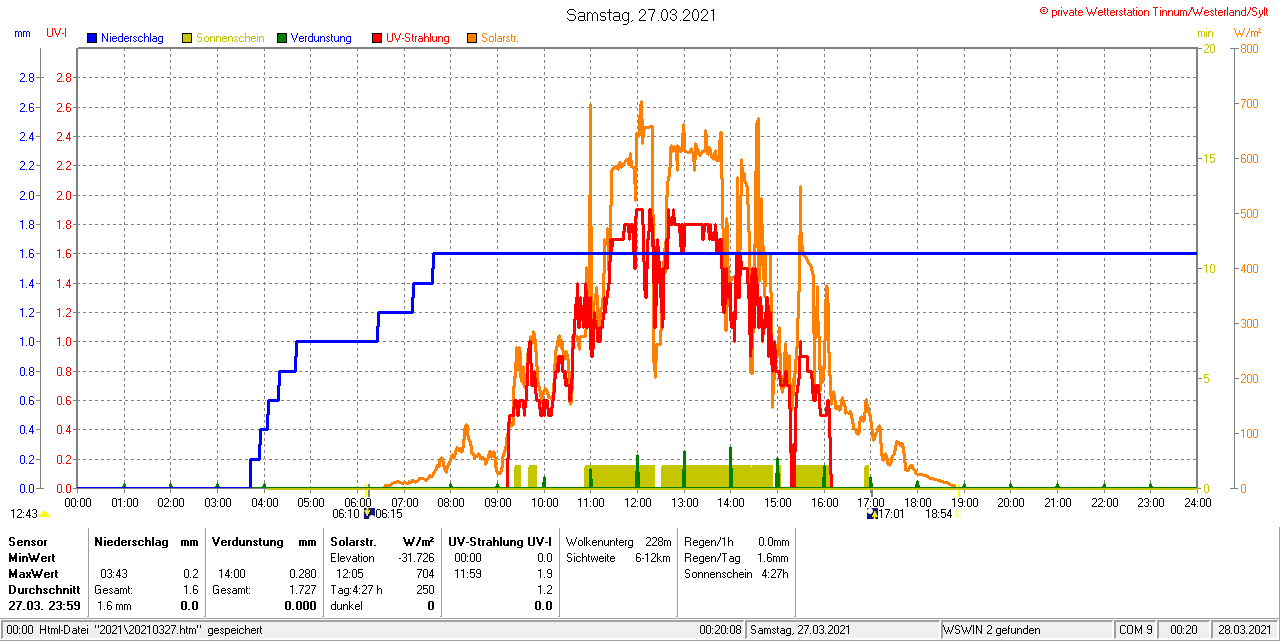Click the red UV-I axis unit label
1280x641 pixels.
57,33
